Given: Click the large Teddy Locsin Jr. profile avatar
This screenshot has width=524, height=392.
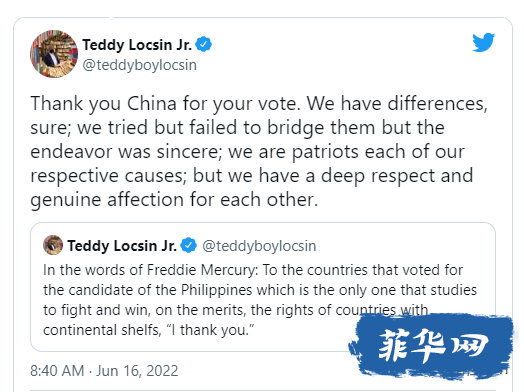Looking at the screenshot, I should point(54,54).
